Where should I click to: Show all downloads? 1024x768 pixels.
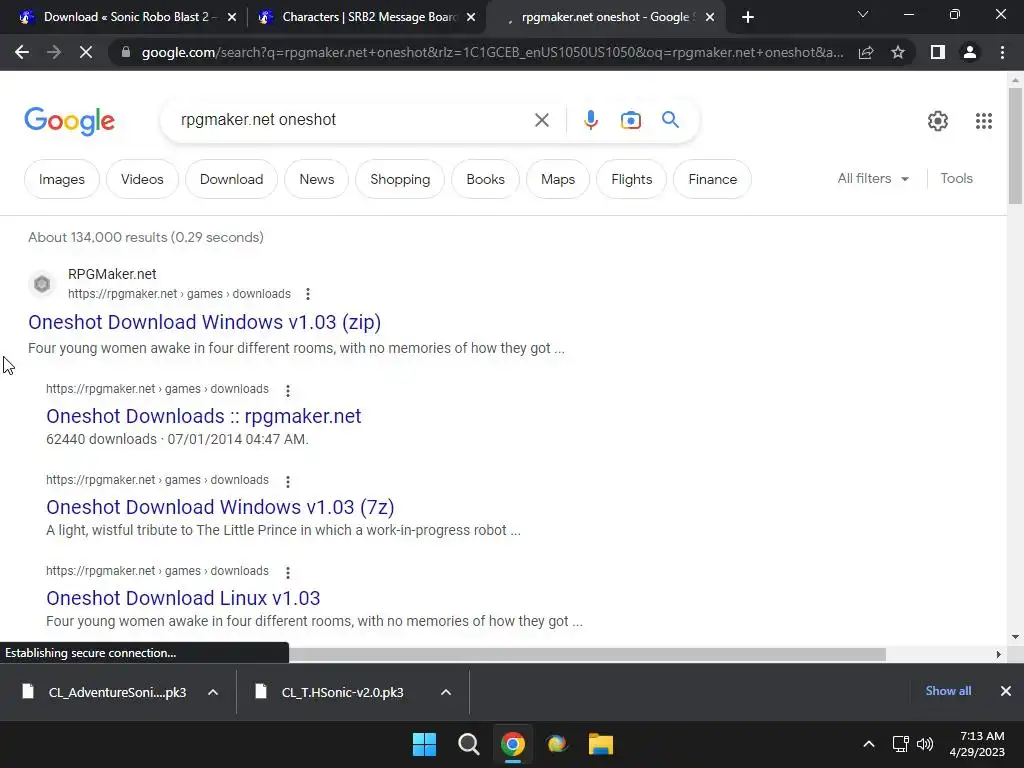[x=948, y=691]
